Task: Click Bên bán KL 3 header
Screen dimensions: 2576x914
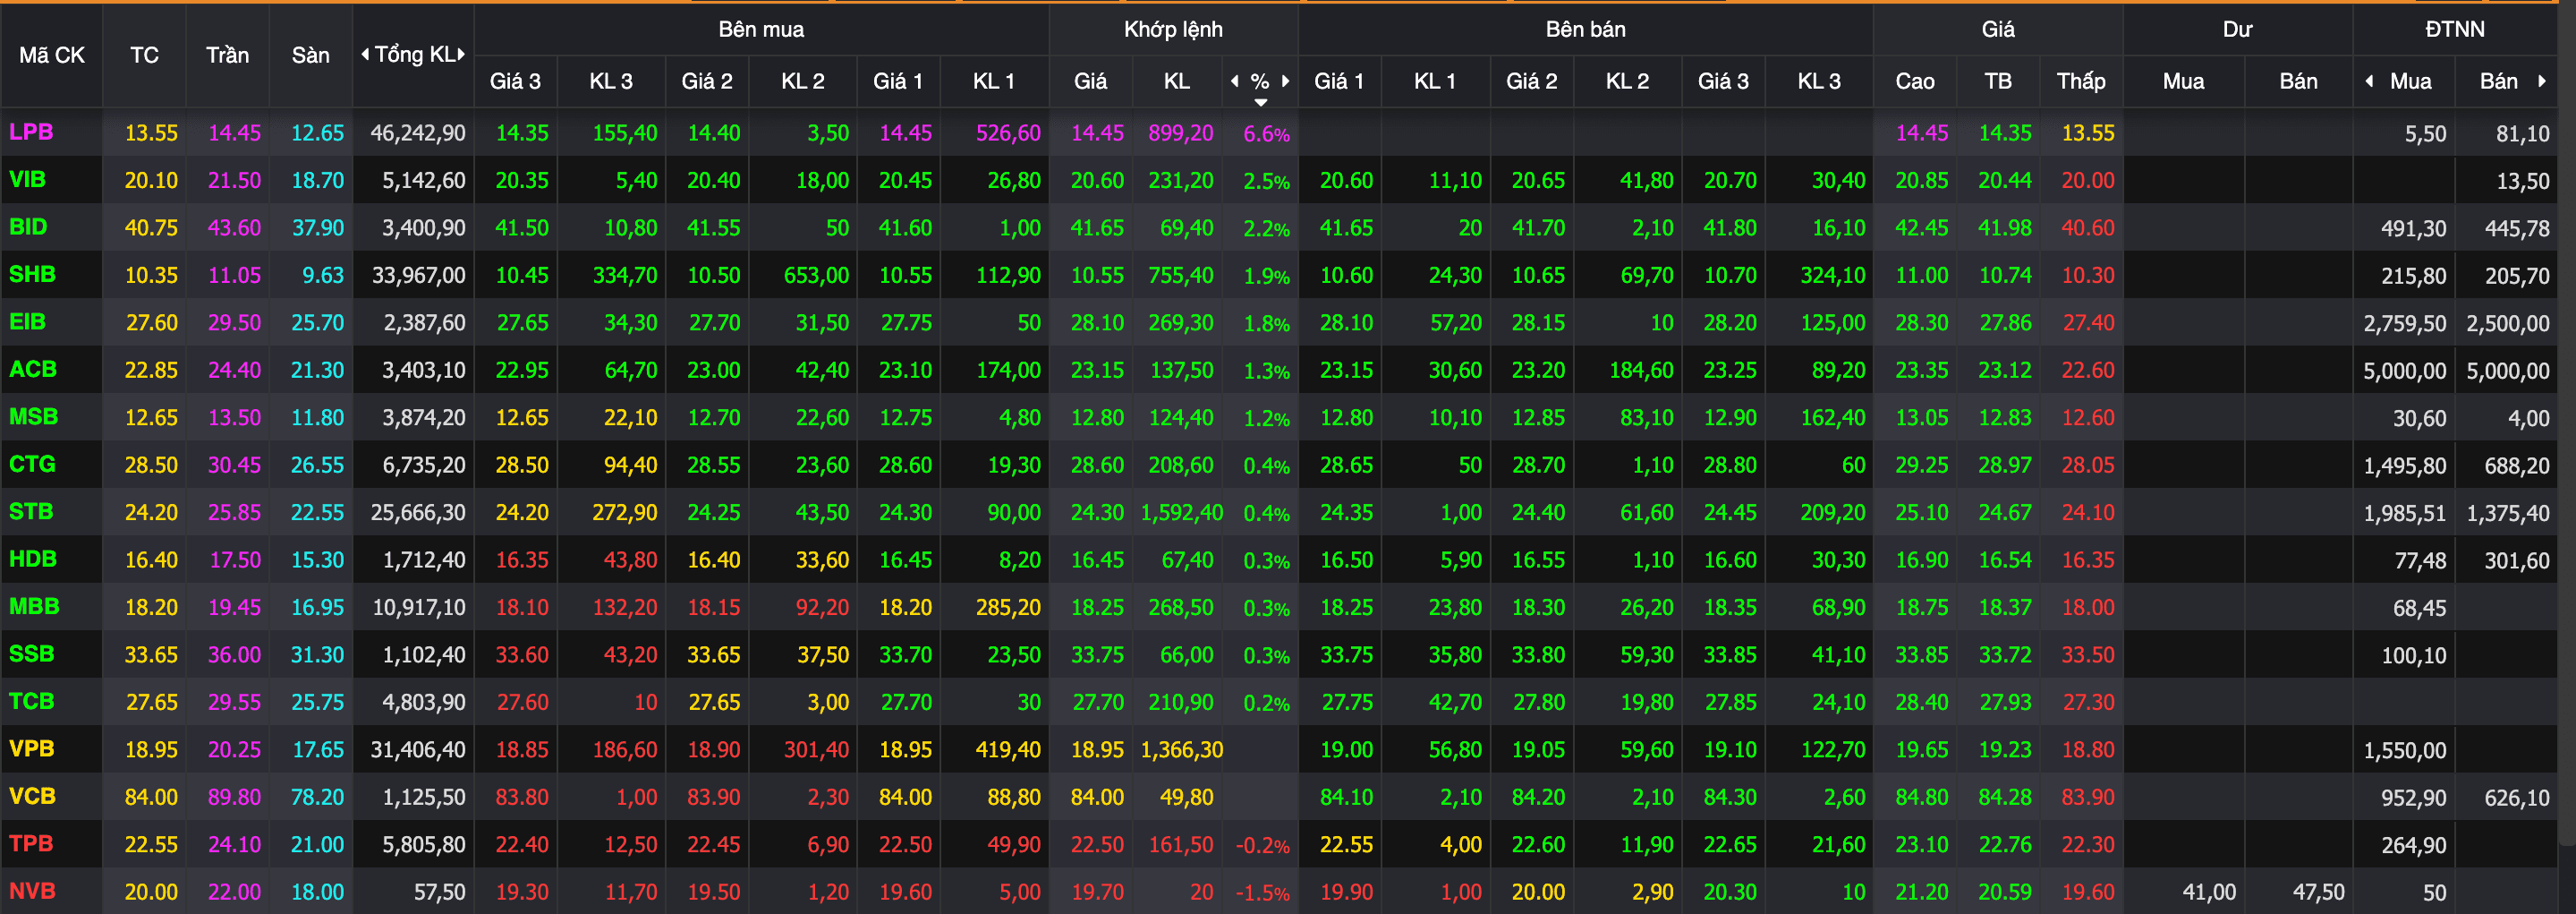Action: click(x=1819, y=81)
